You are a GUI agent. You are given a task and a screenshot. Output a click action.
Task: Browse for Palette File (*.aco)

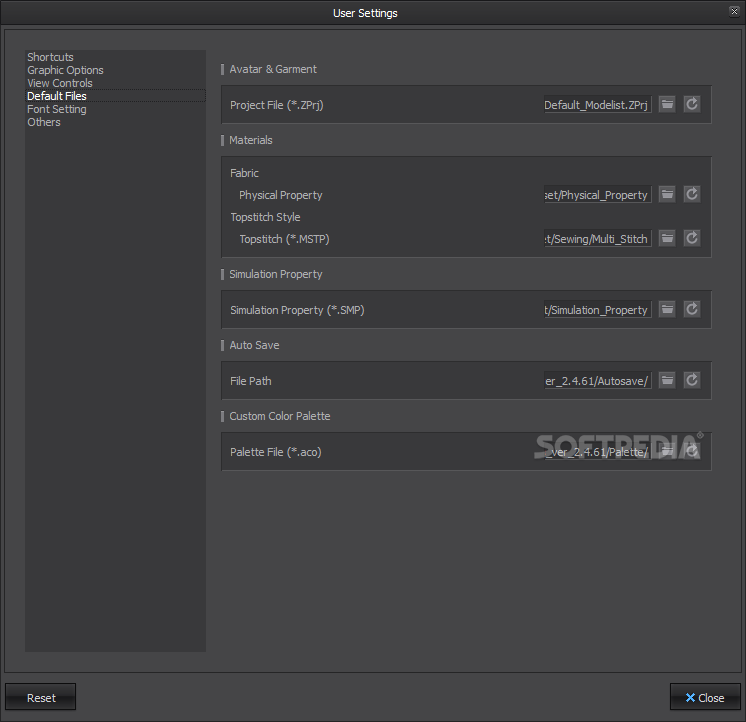pos(667,451)
